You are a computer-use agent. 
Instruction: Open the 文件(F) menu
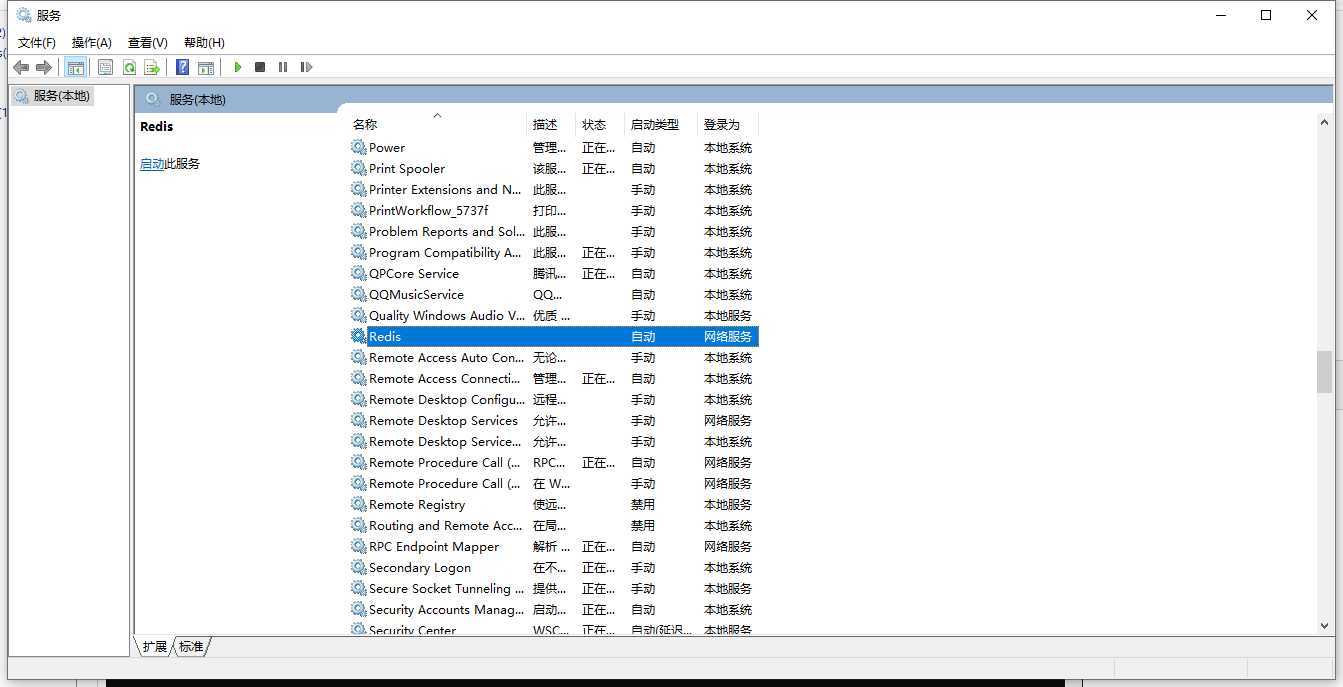(x=37, y=42)
